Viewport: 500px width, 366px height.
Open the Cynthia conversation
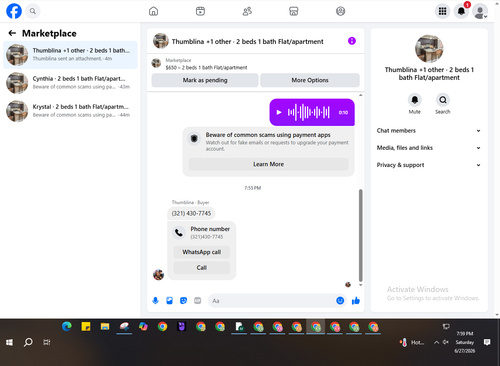[70, 83]
